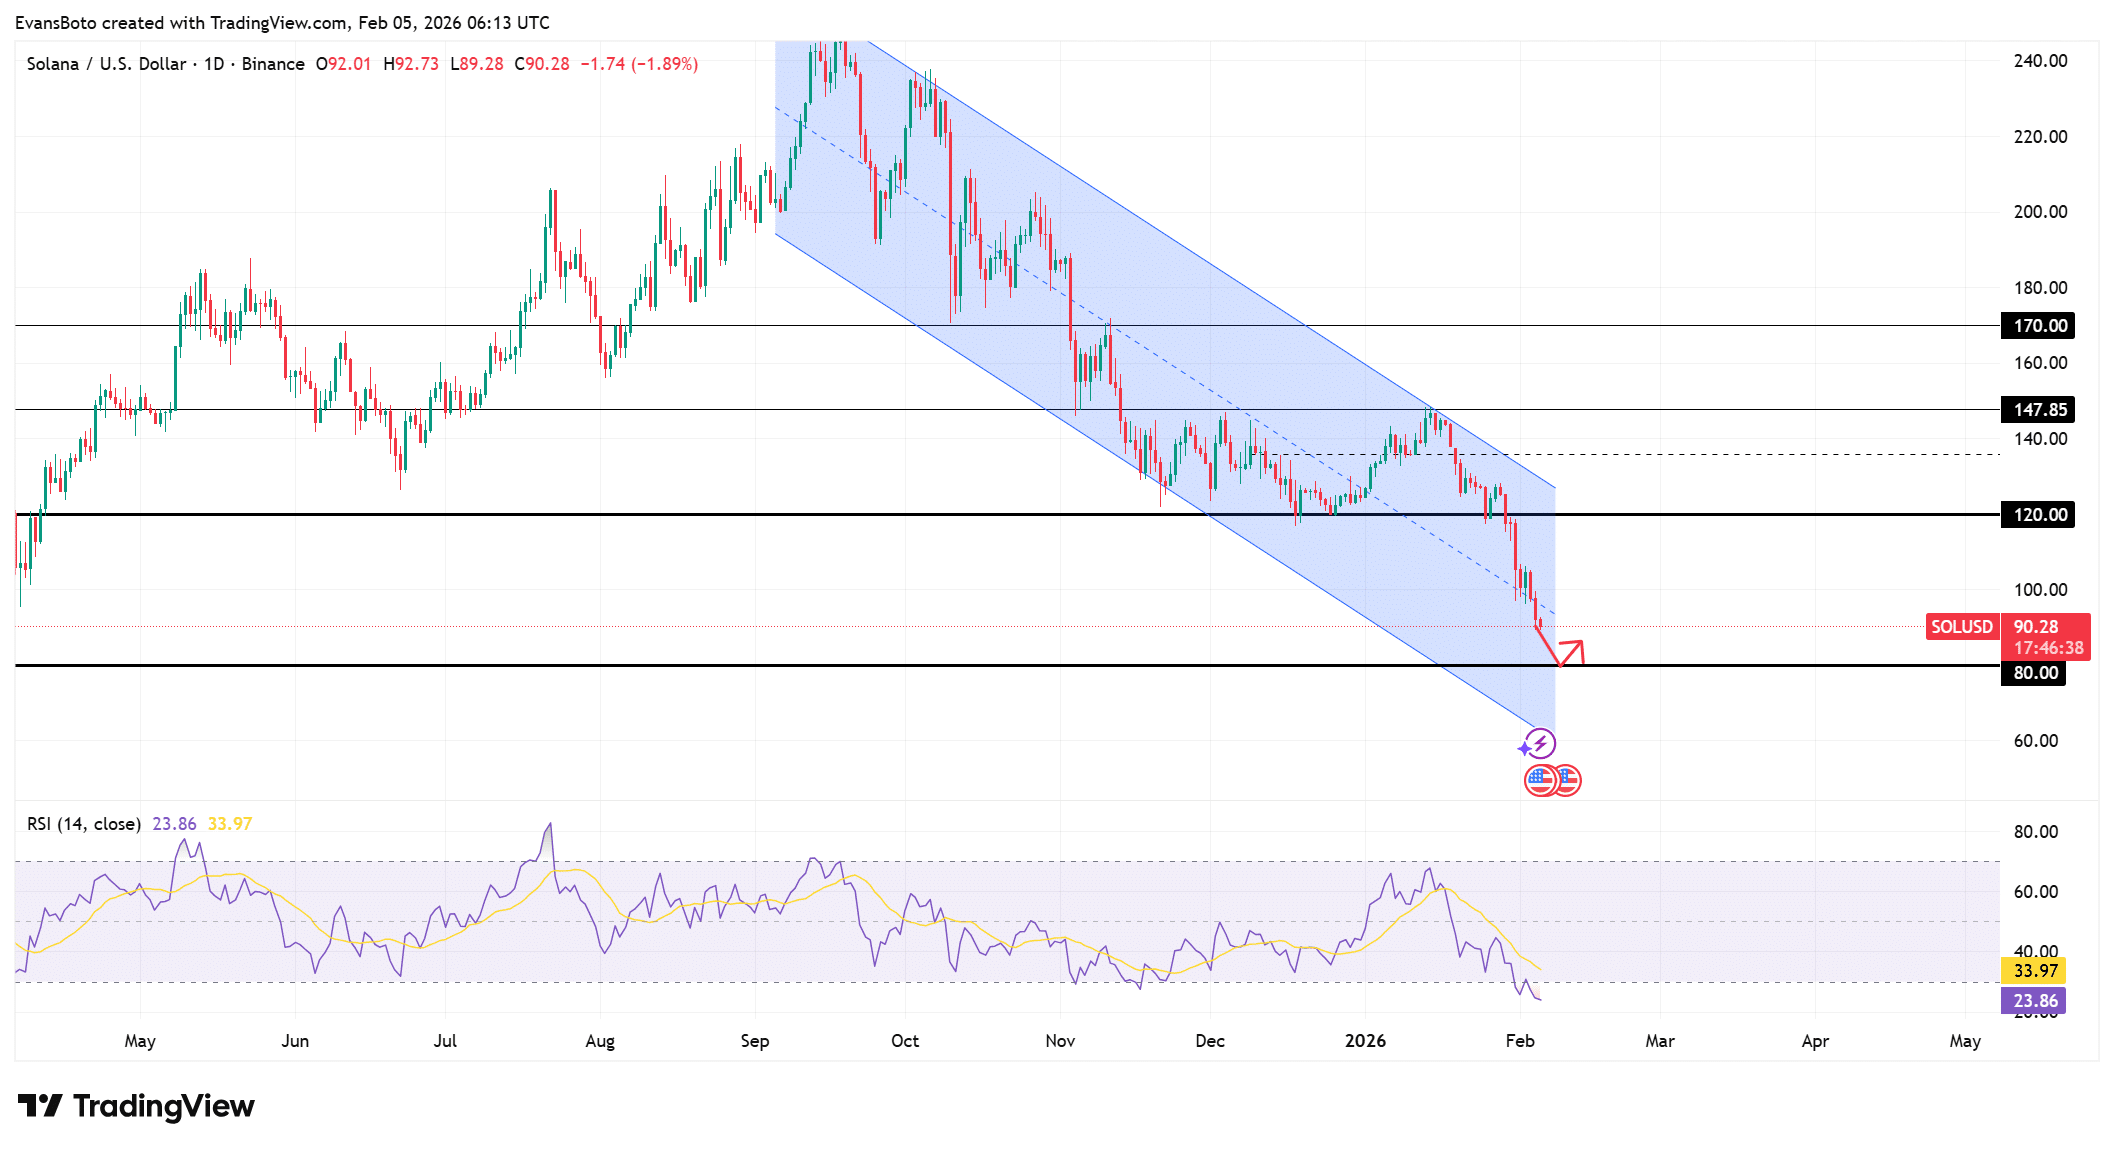The image size is (2114, 1151).
Task: Click the Feb label on the time axis
Action: pyautogui.click(x=1520, y=1040)
